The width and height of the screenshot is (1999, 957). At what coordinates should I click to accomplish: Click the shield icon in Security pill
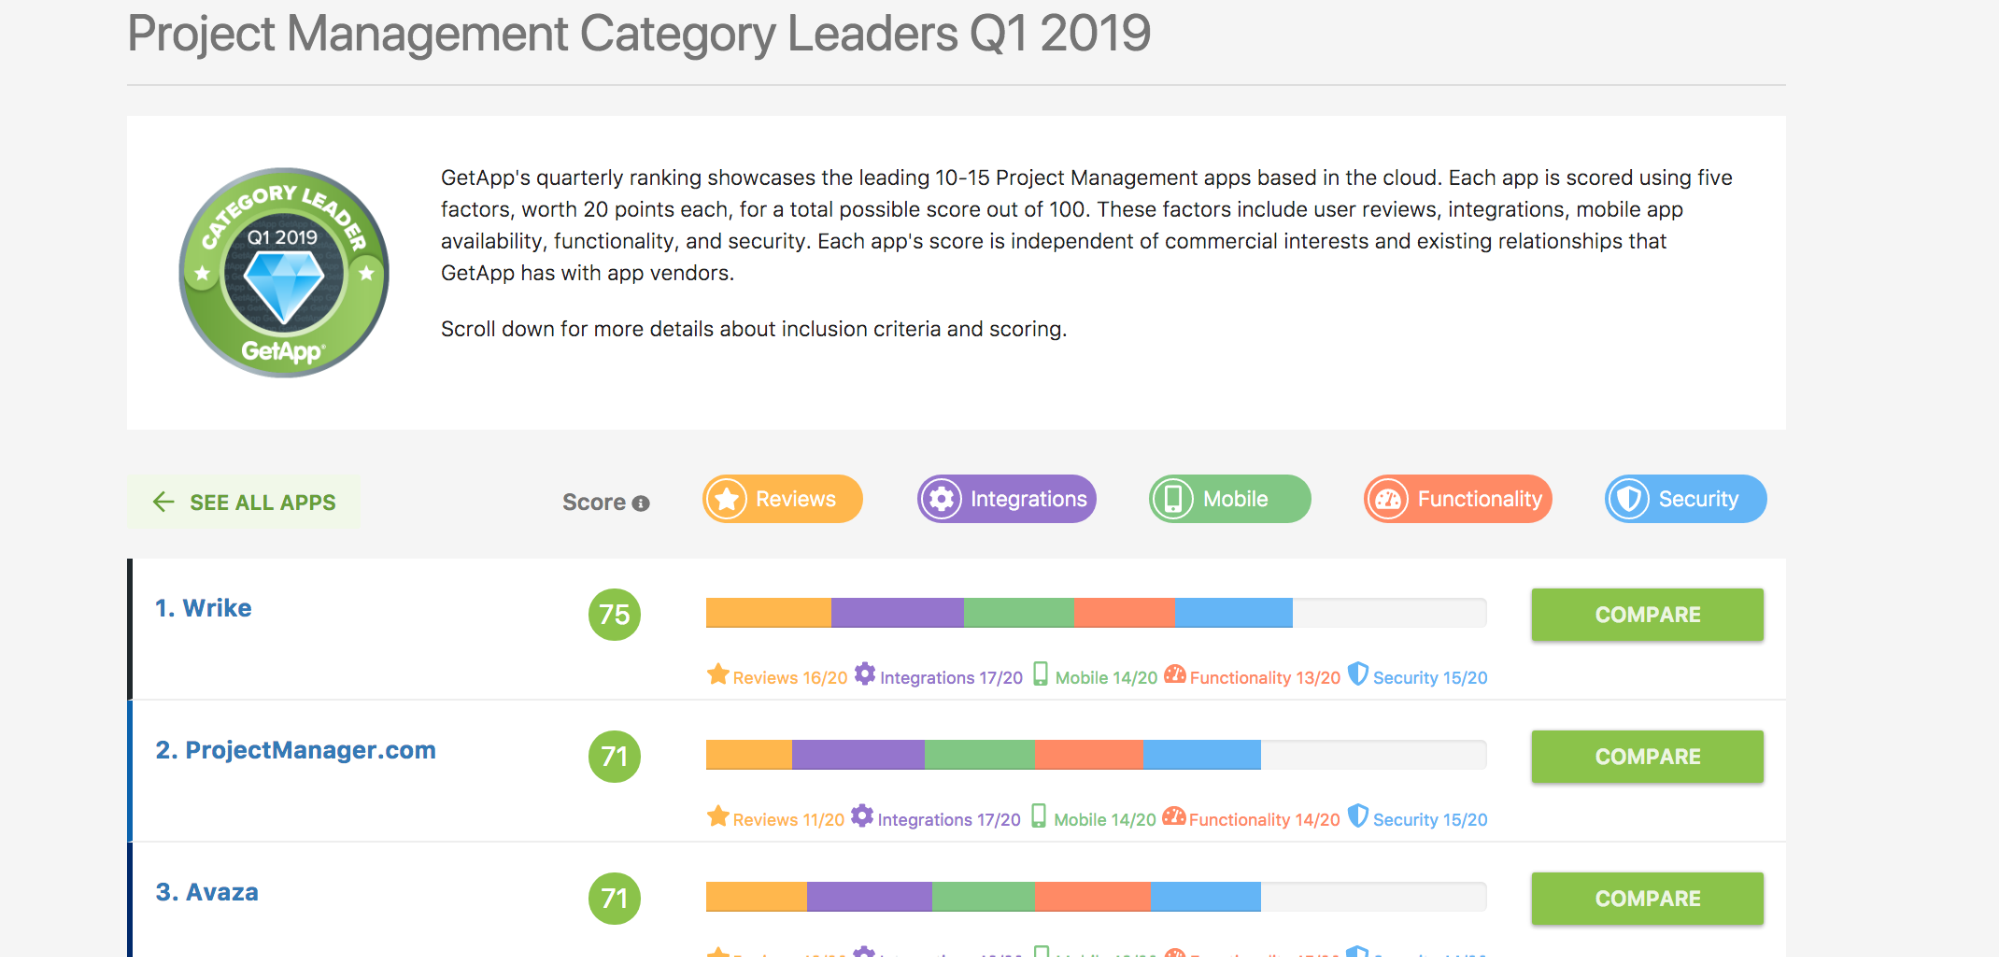1629,499
